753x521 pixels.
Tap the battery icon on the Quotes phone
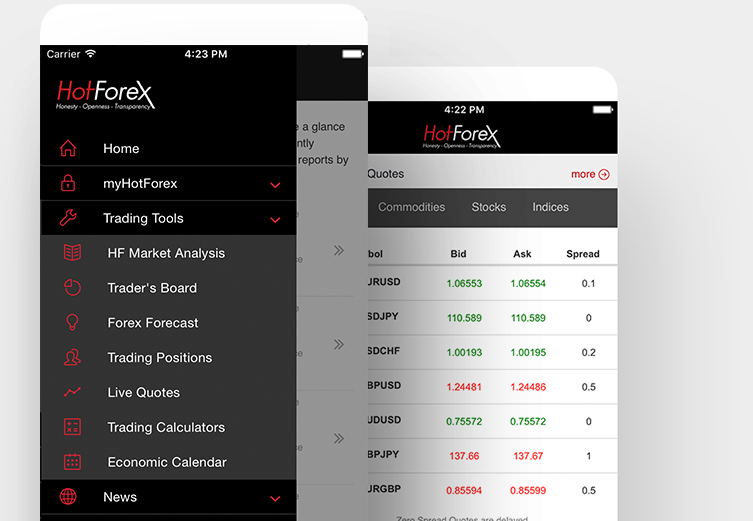pyautogui.click(x=603, y=110)
